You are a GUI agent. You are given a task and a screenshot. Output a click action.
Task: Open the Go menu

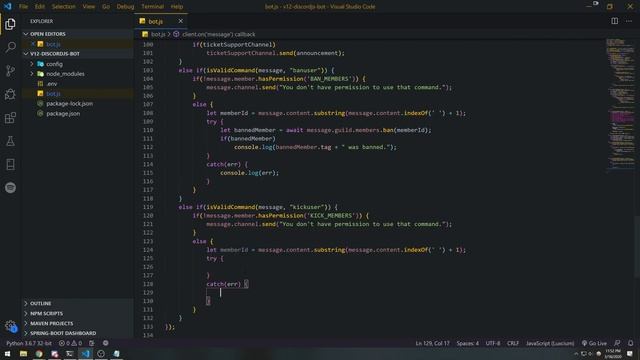pyautogui.click(x=106, y=7)
